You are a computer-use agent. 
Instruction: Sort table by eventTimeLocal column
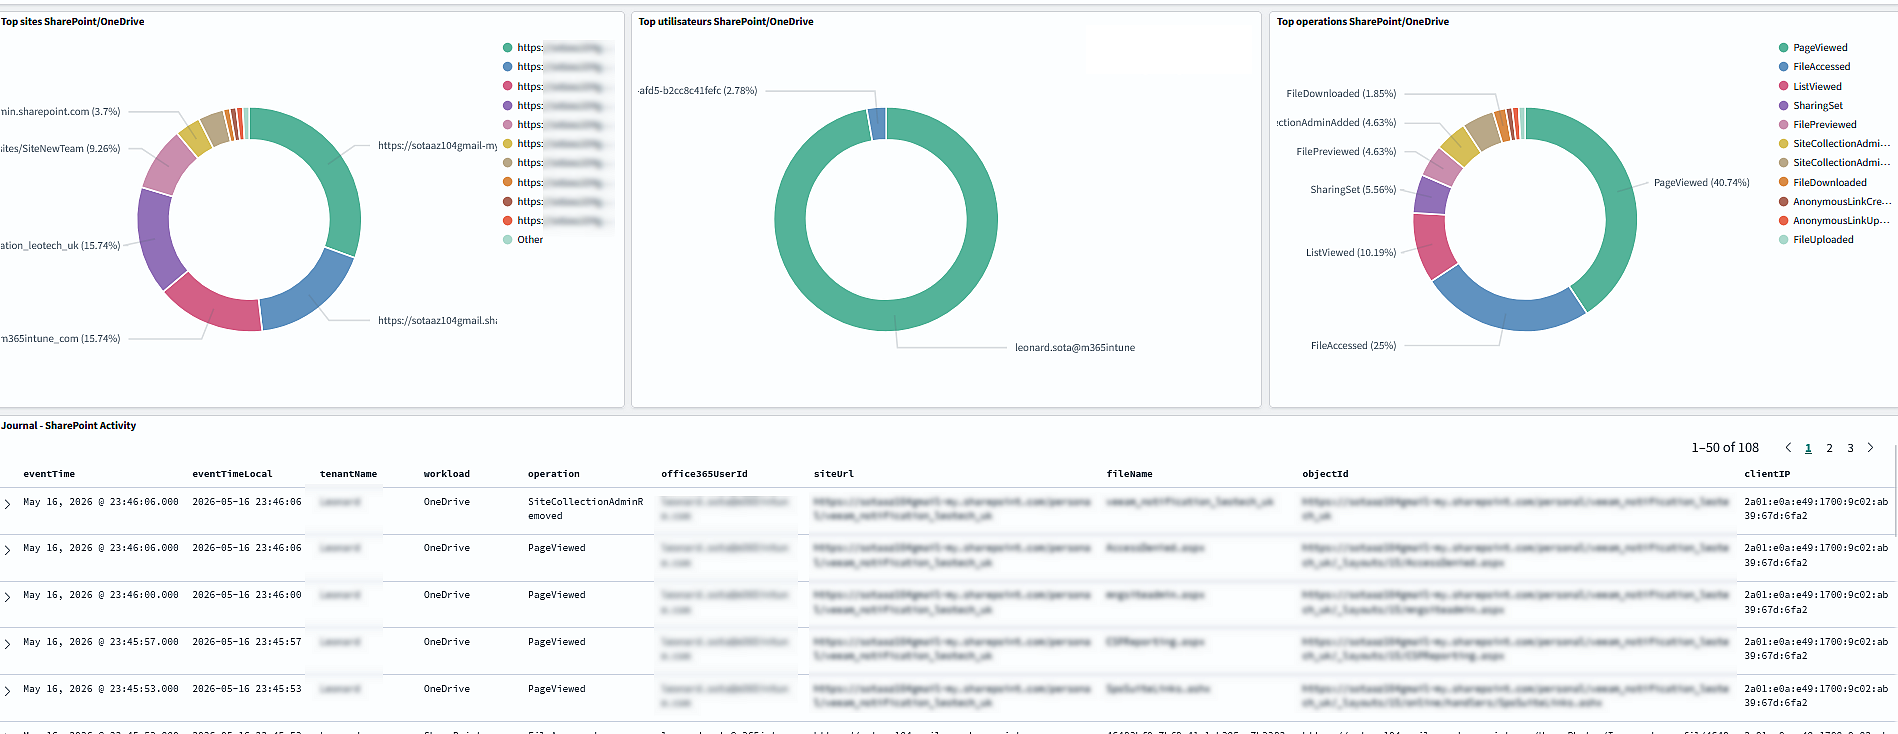[x=232, y=474]
